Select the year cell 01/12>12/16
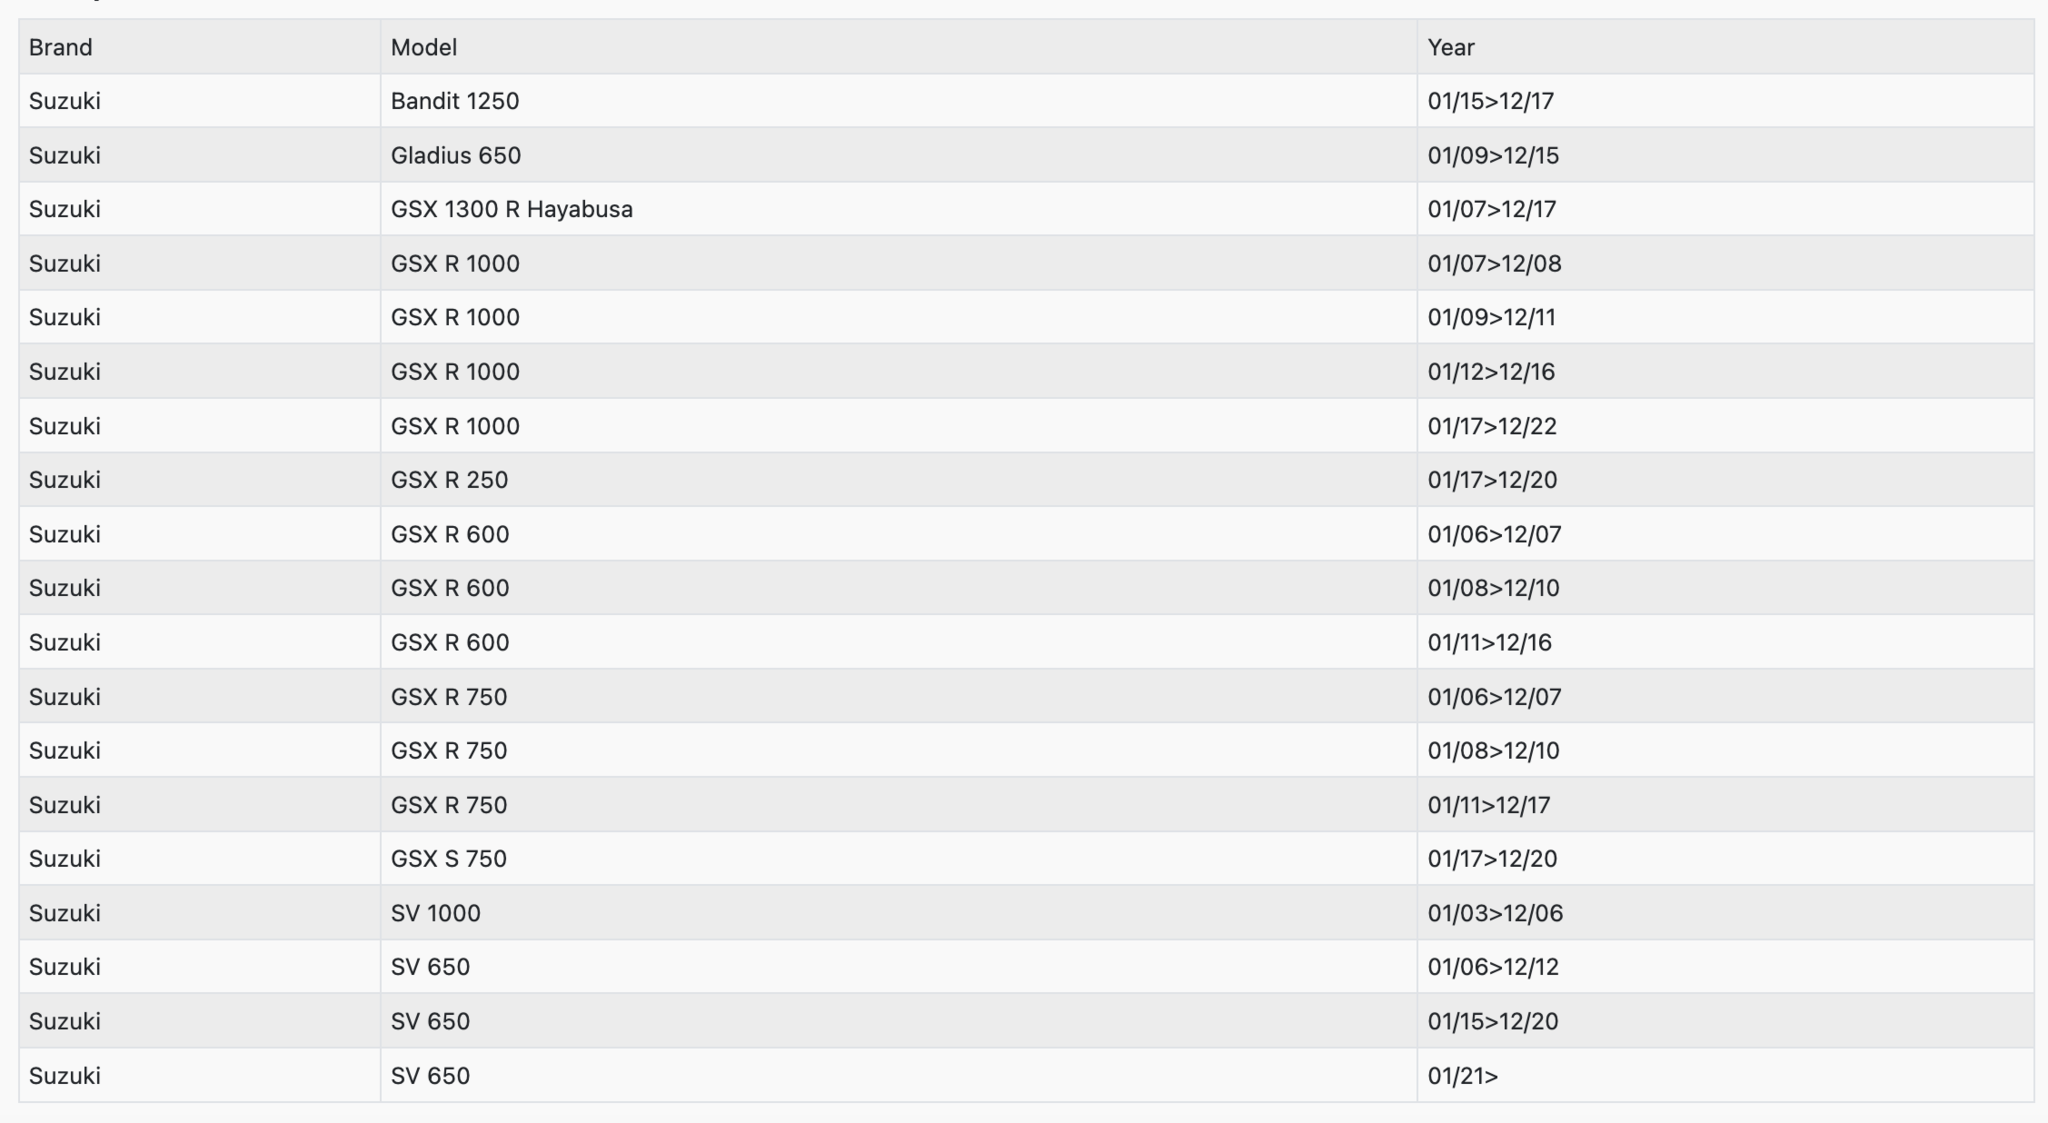The image size is (2048, 1123). pyautogui.click(x=1491, y=372)
